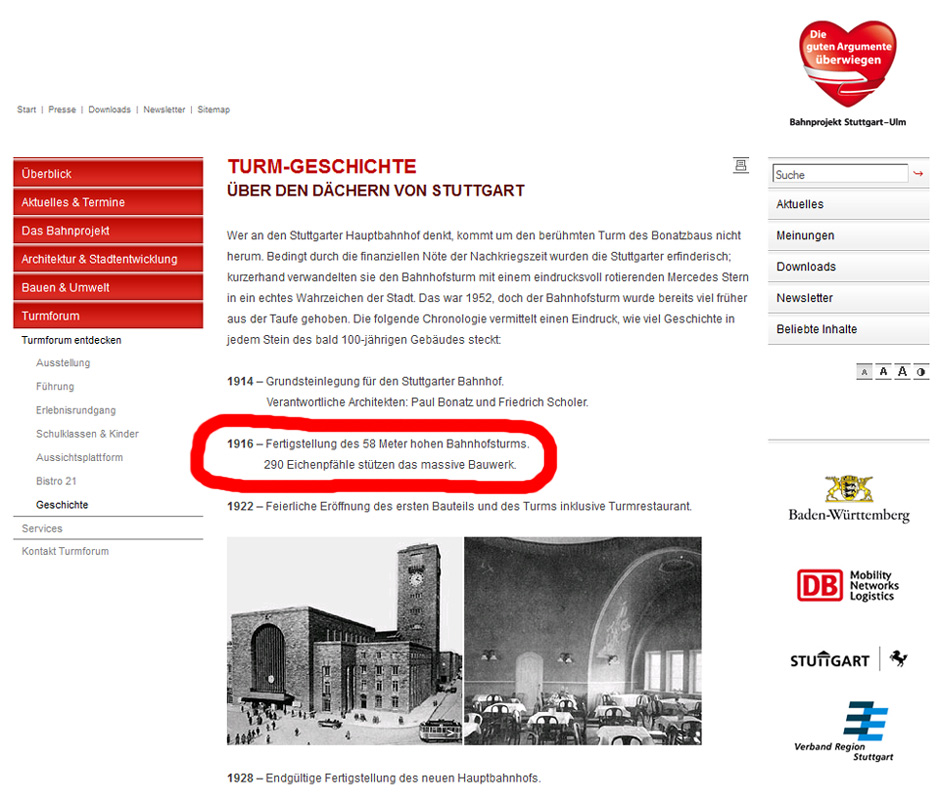Image resolution: width=940 pixels, height=800 pixels.
Task: Click the print page icon
Action: coord(741,166)
